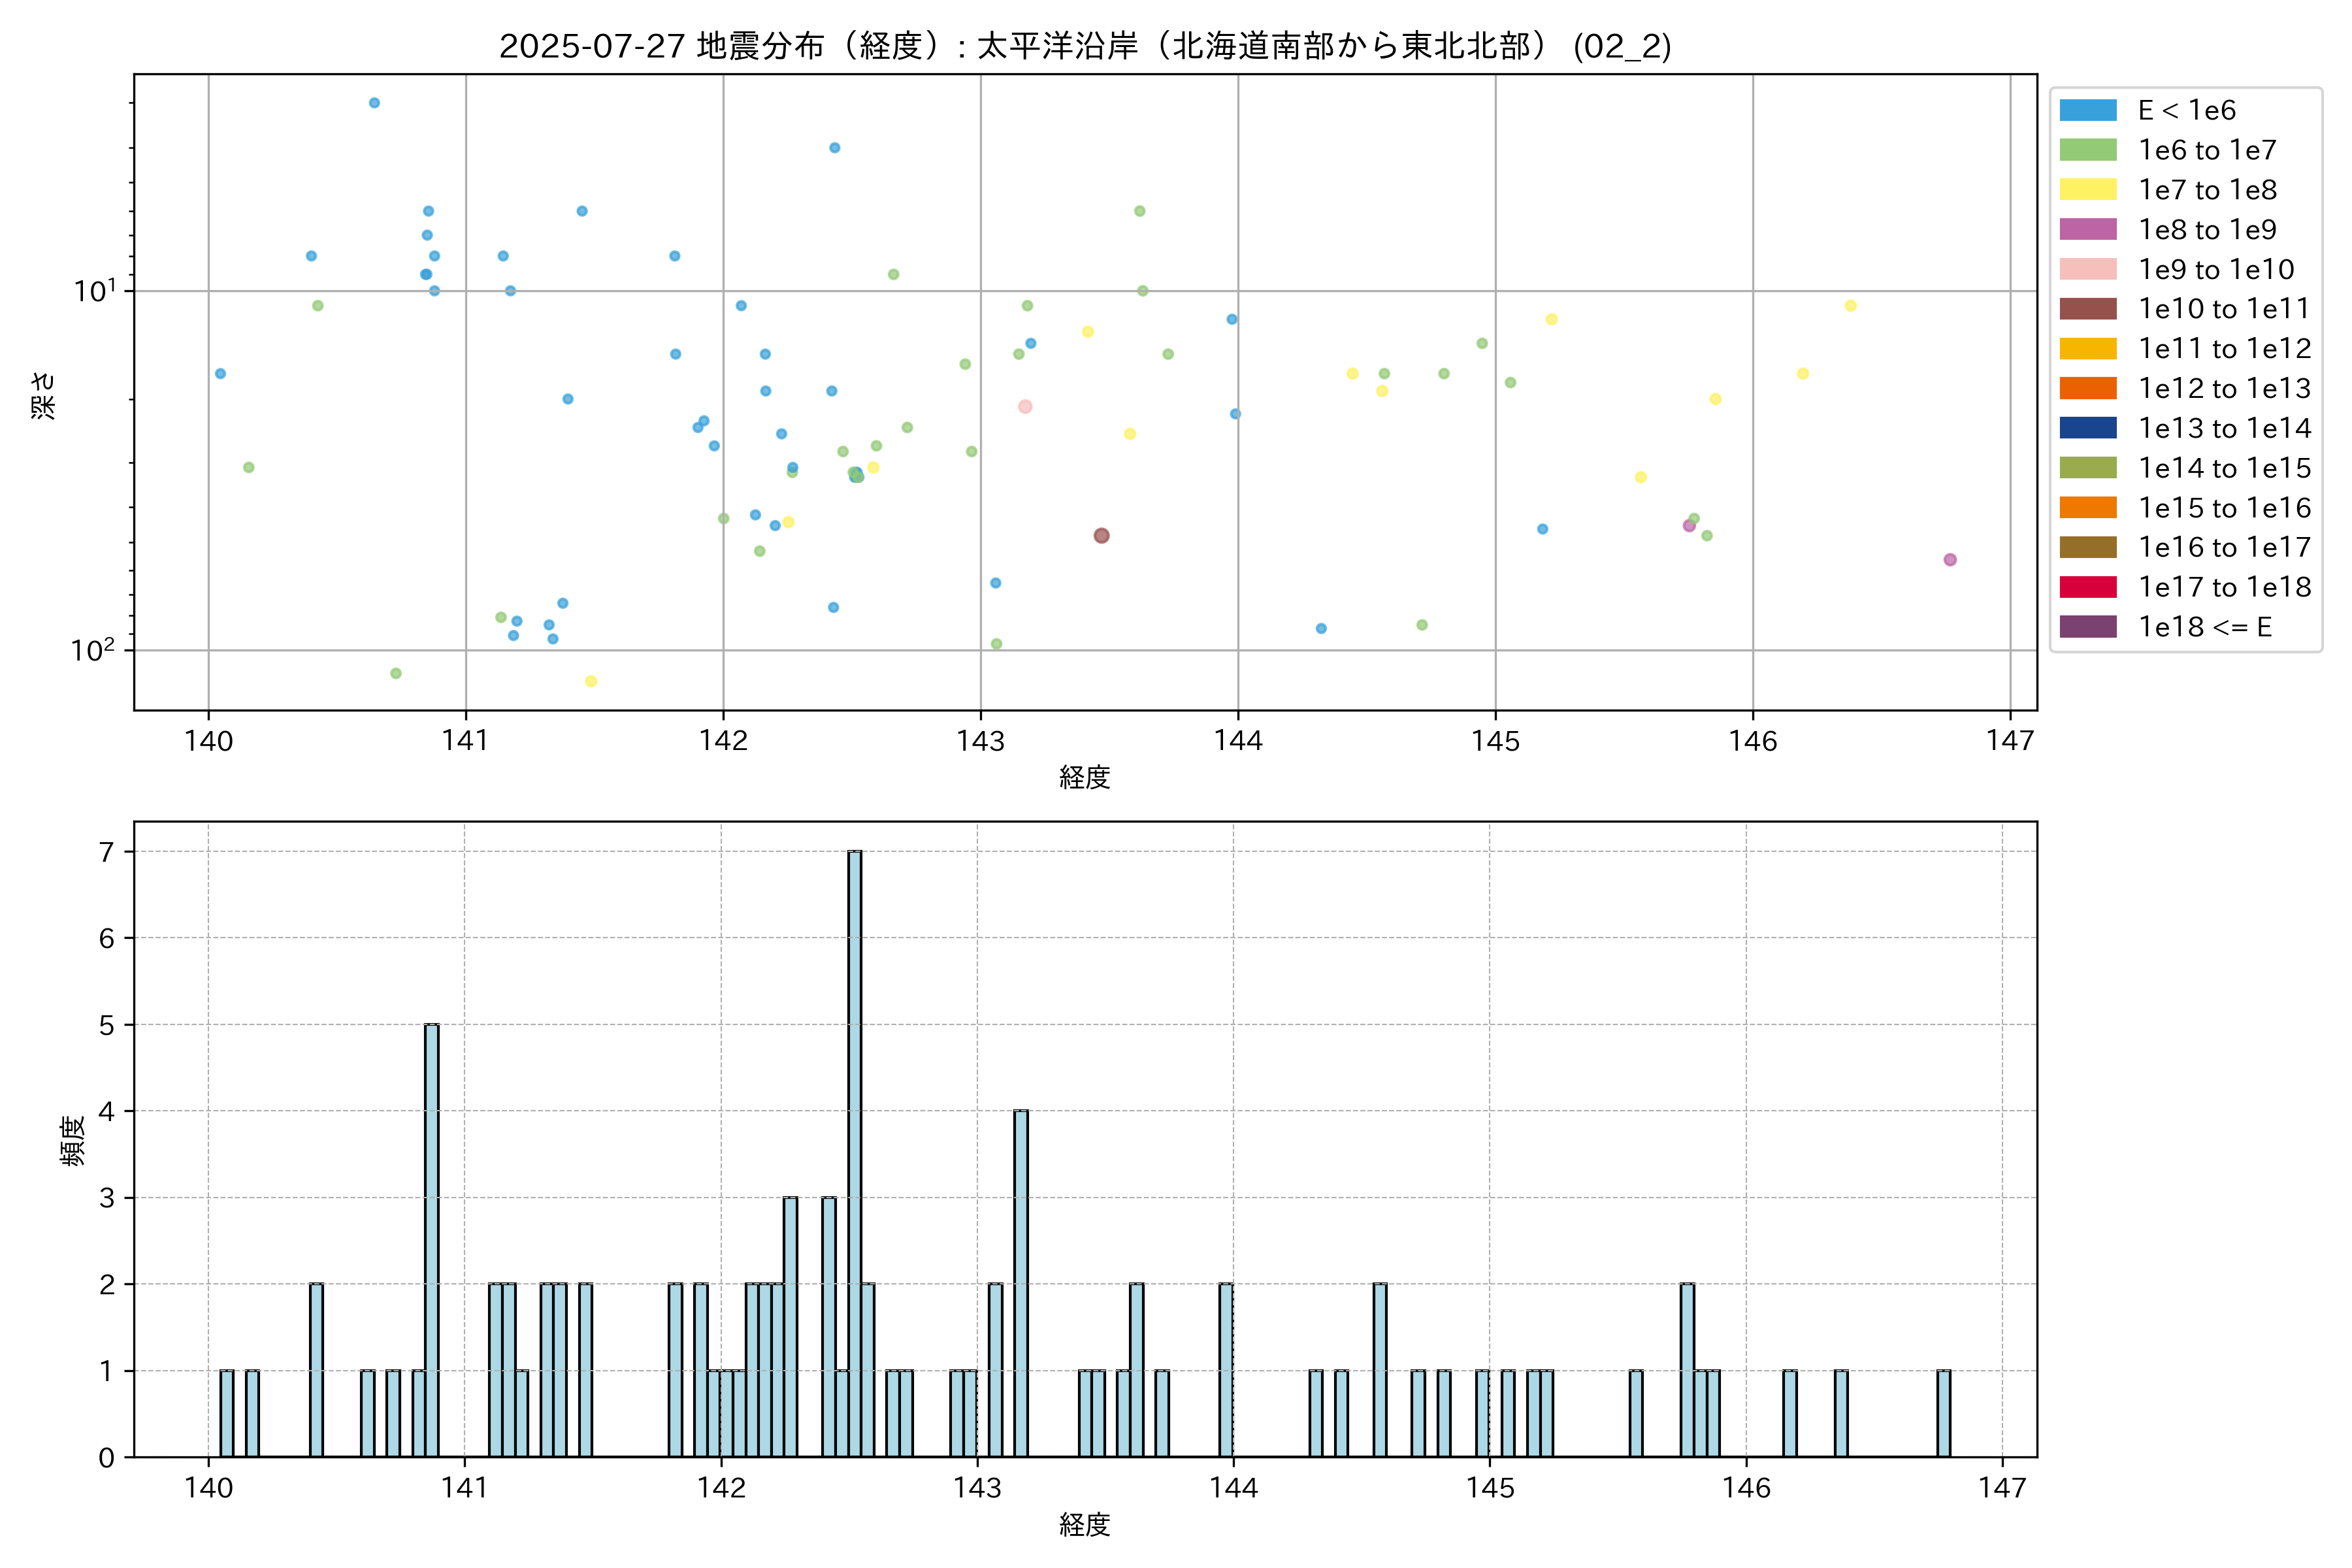Click the '1e11 to 1e12' legend label
2352x1568 pixels.
click(2224, 349)
